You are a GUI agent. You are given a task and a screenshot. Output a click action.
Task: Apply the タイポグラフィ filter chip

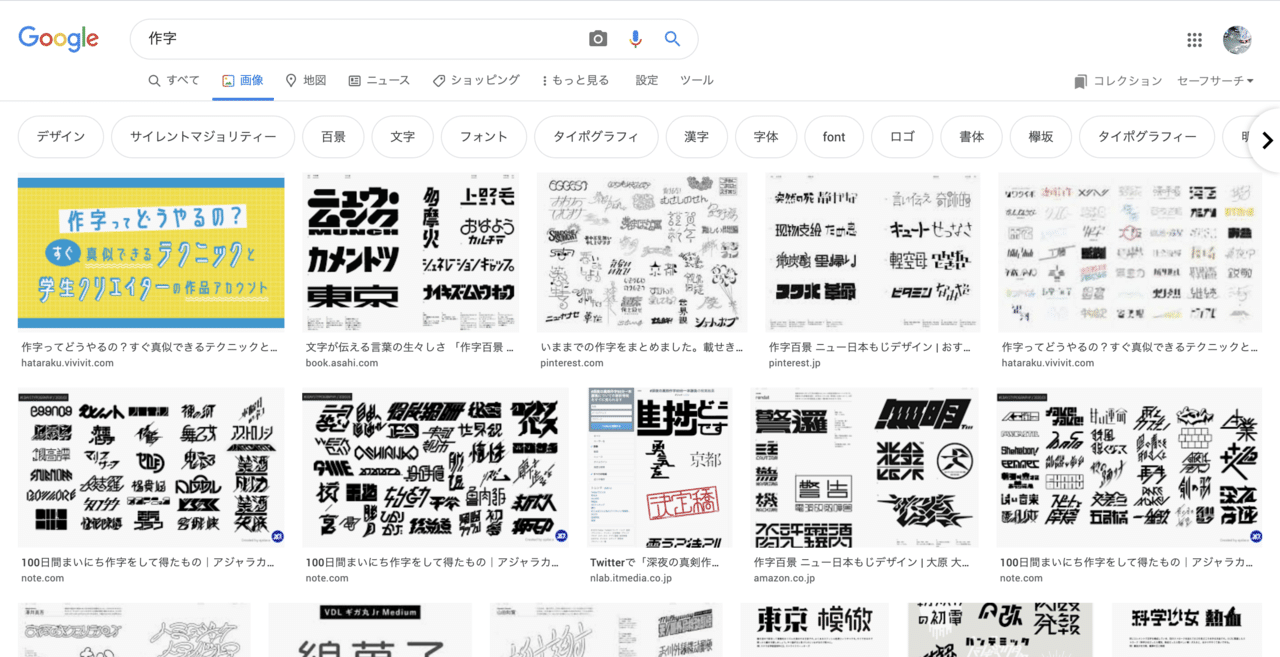(x=596, y=137)
